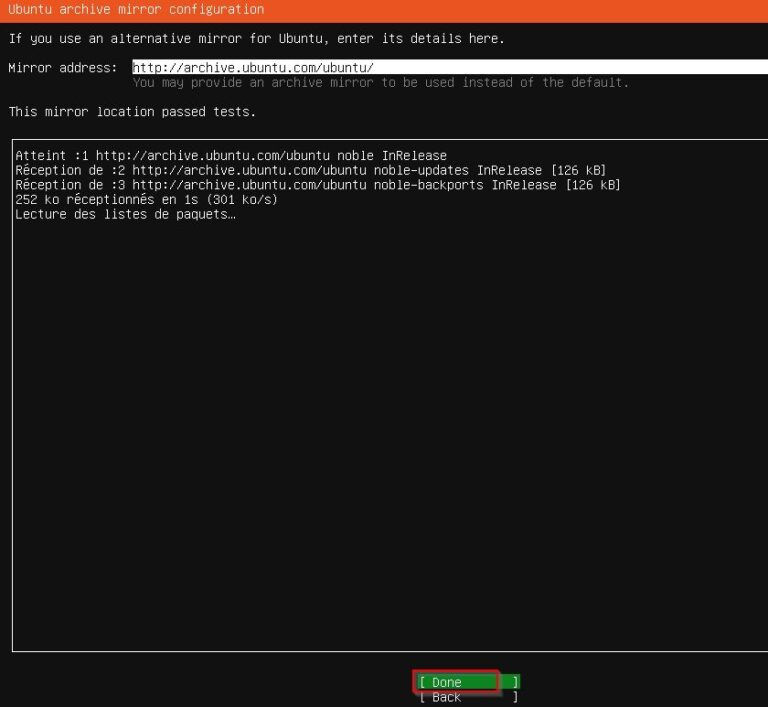768x707 pixels.
Task: Click the '252 ko réceptionnés en 1s' line
Action: pos(146,200)
